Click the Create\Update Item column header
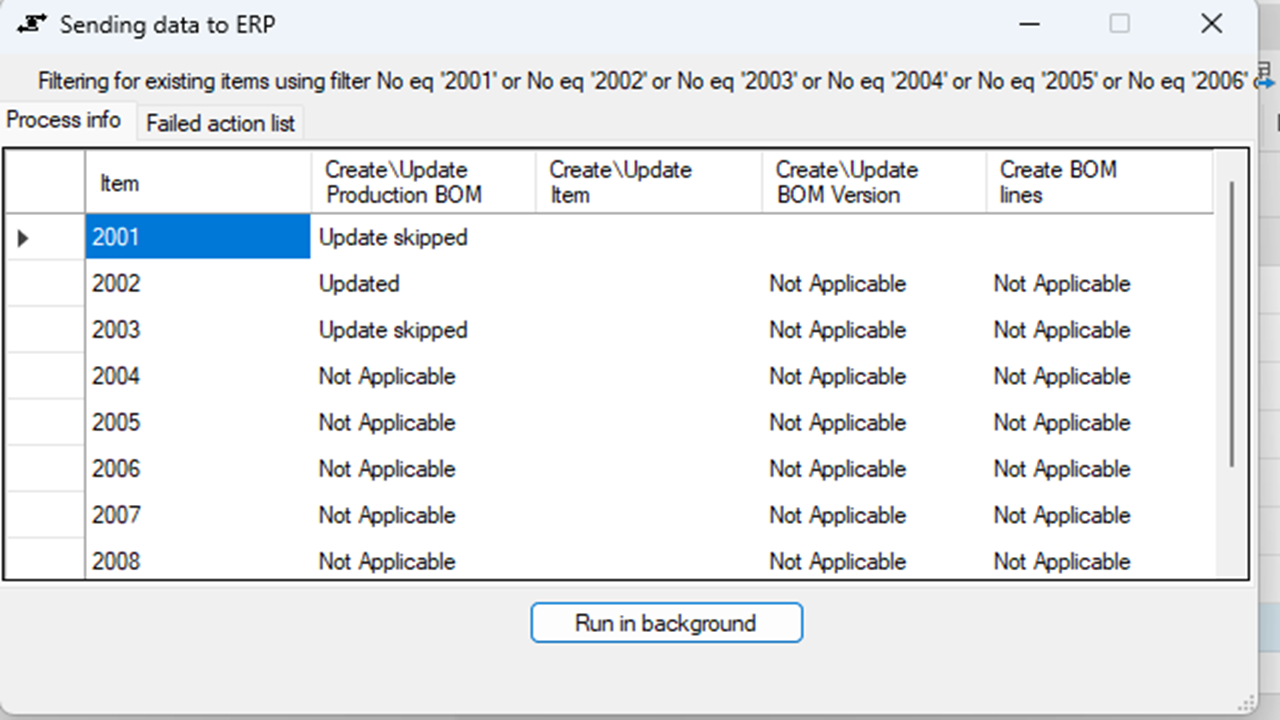Screen dimensions: 1280x720 (x=649, y=183)
